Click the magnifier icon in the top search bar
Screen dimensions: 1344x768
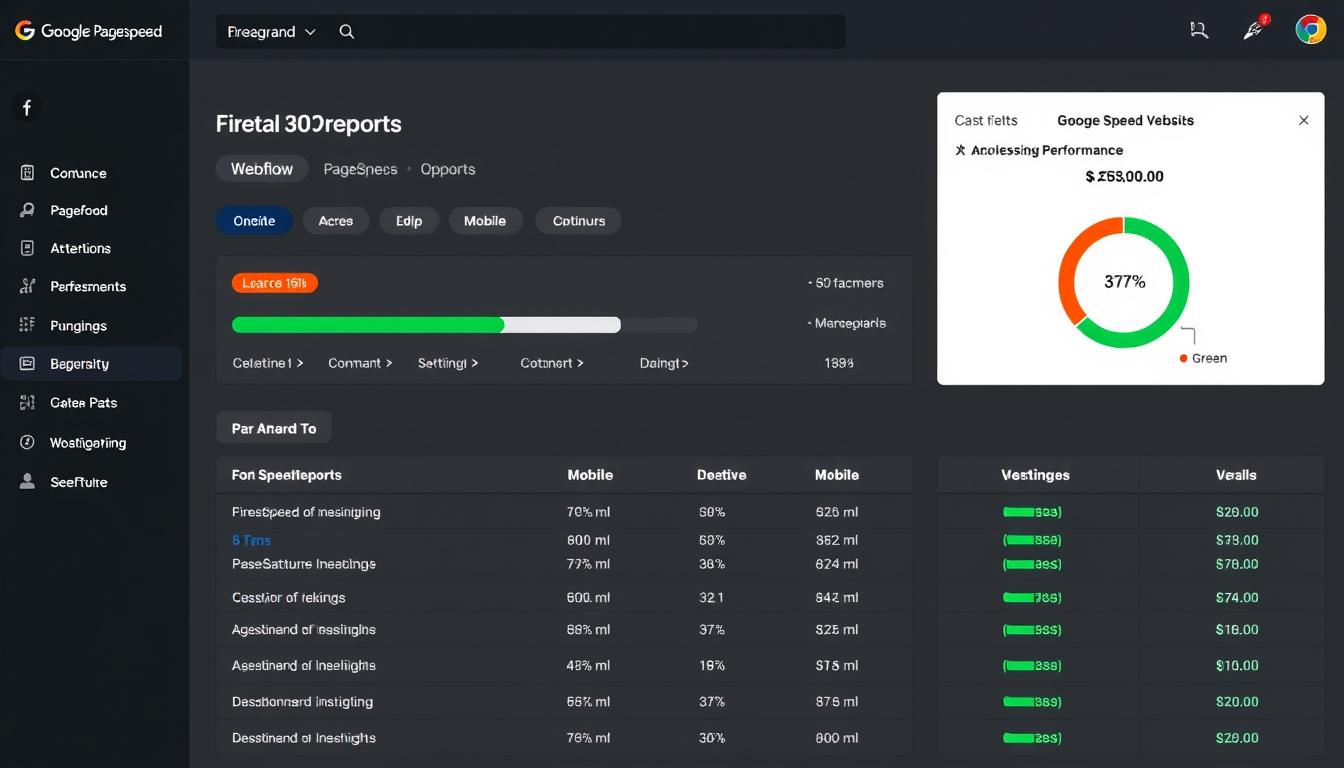point(347,31)
